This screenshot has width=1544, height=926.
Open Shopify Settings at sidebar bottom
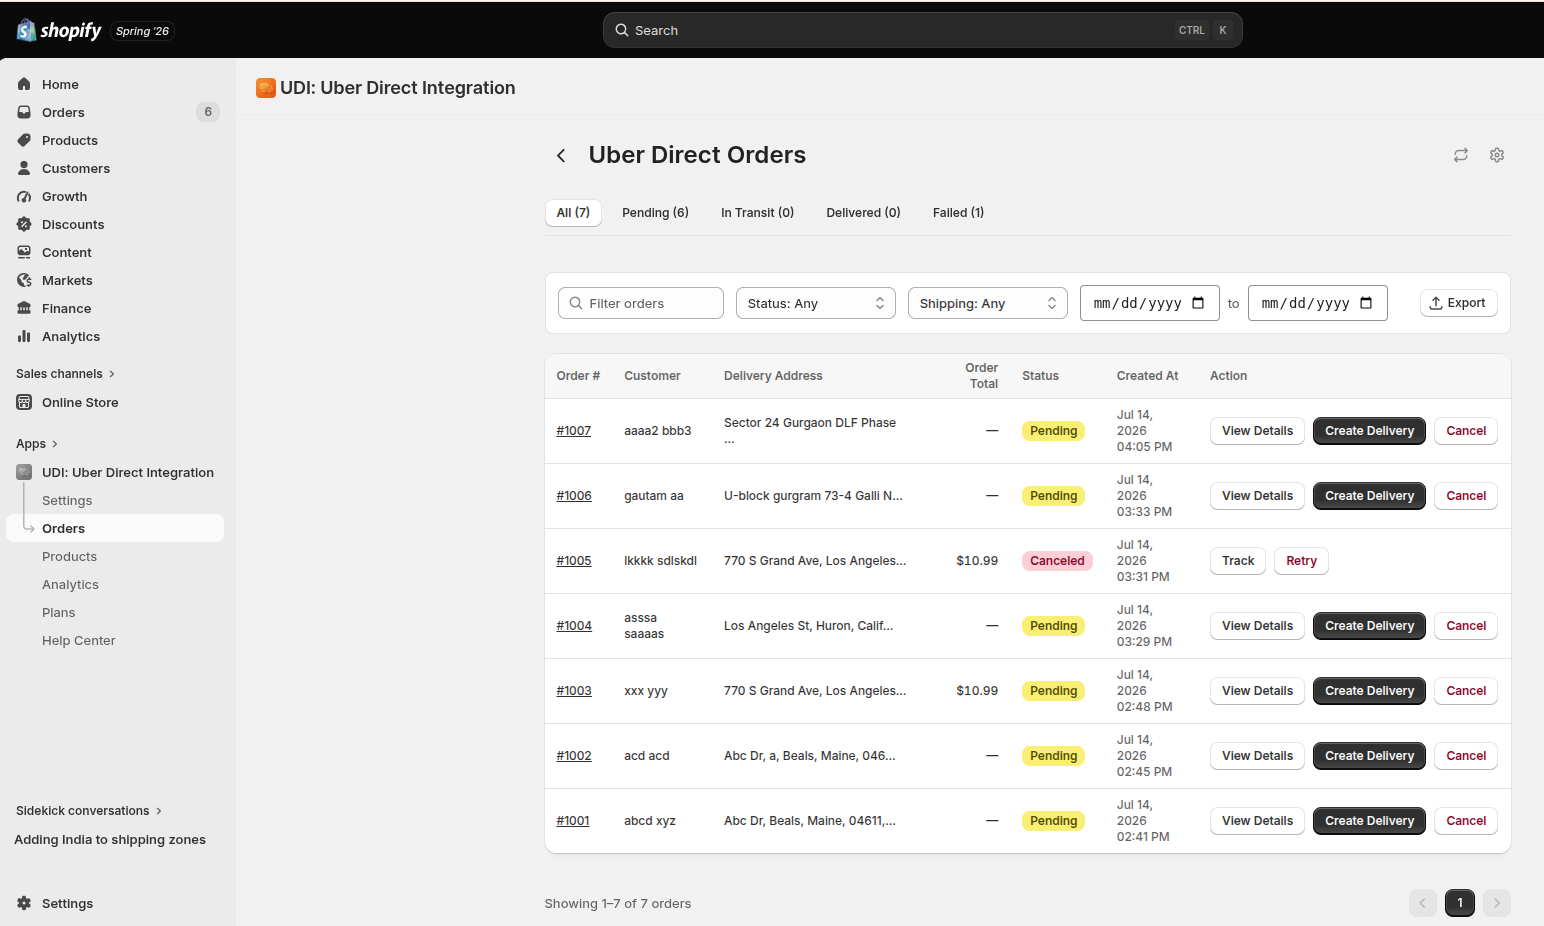click(x=67, y=903)
